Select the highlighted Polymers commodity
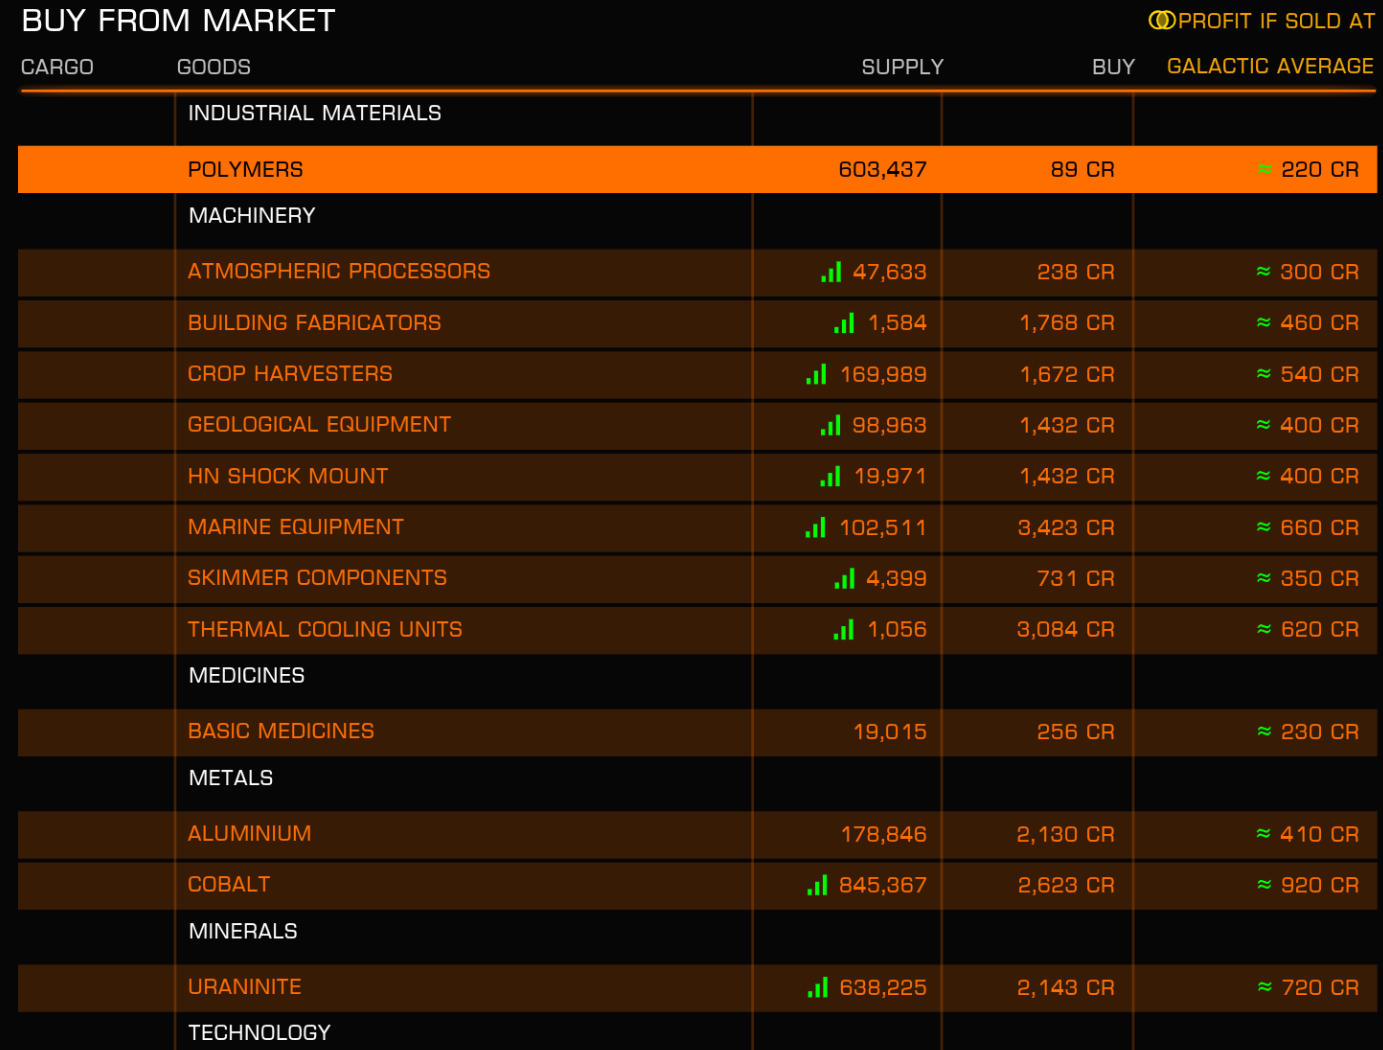The width and height of the screenshot is (1383, 1050). pyautogui.click(x=697, y=169)
